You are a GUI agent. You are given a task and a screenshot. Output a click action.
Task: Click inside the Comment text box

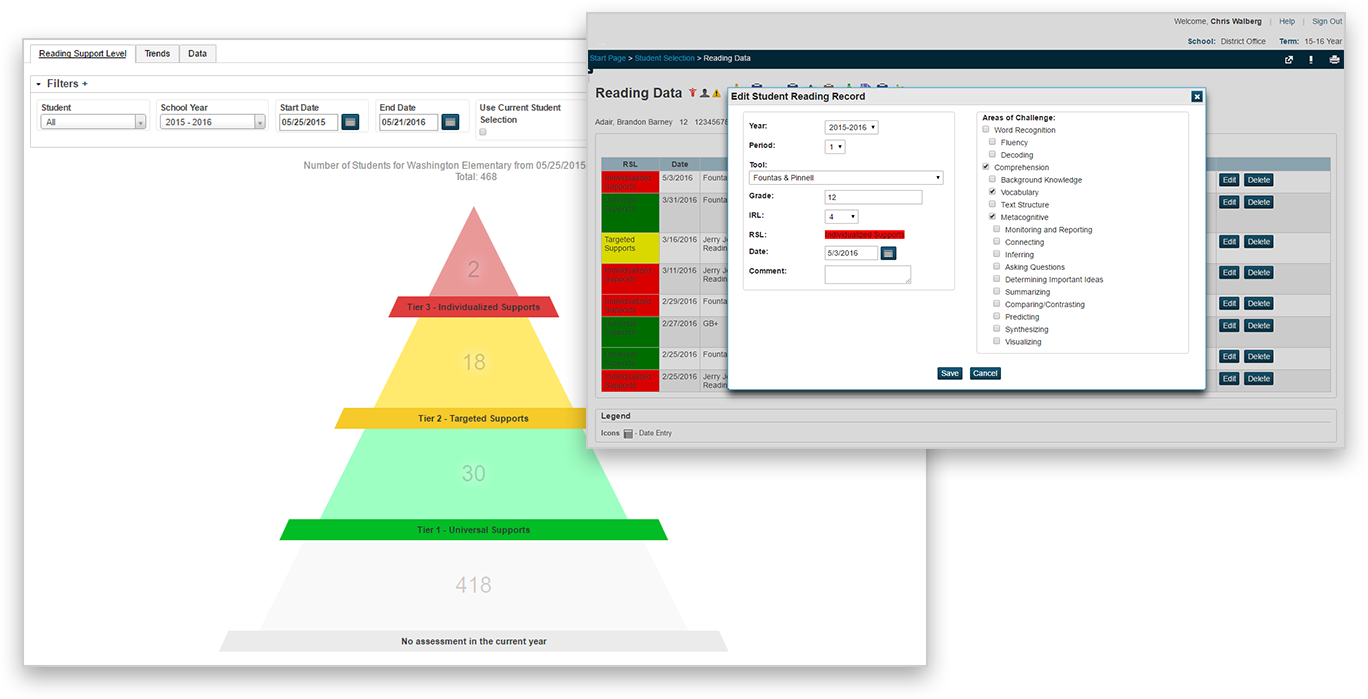tap(867, 274)
